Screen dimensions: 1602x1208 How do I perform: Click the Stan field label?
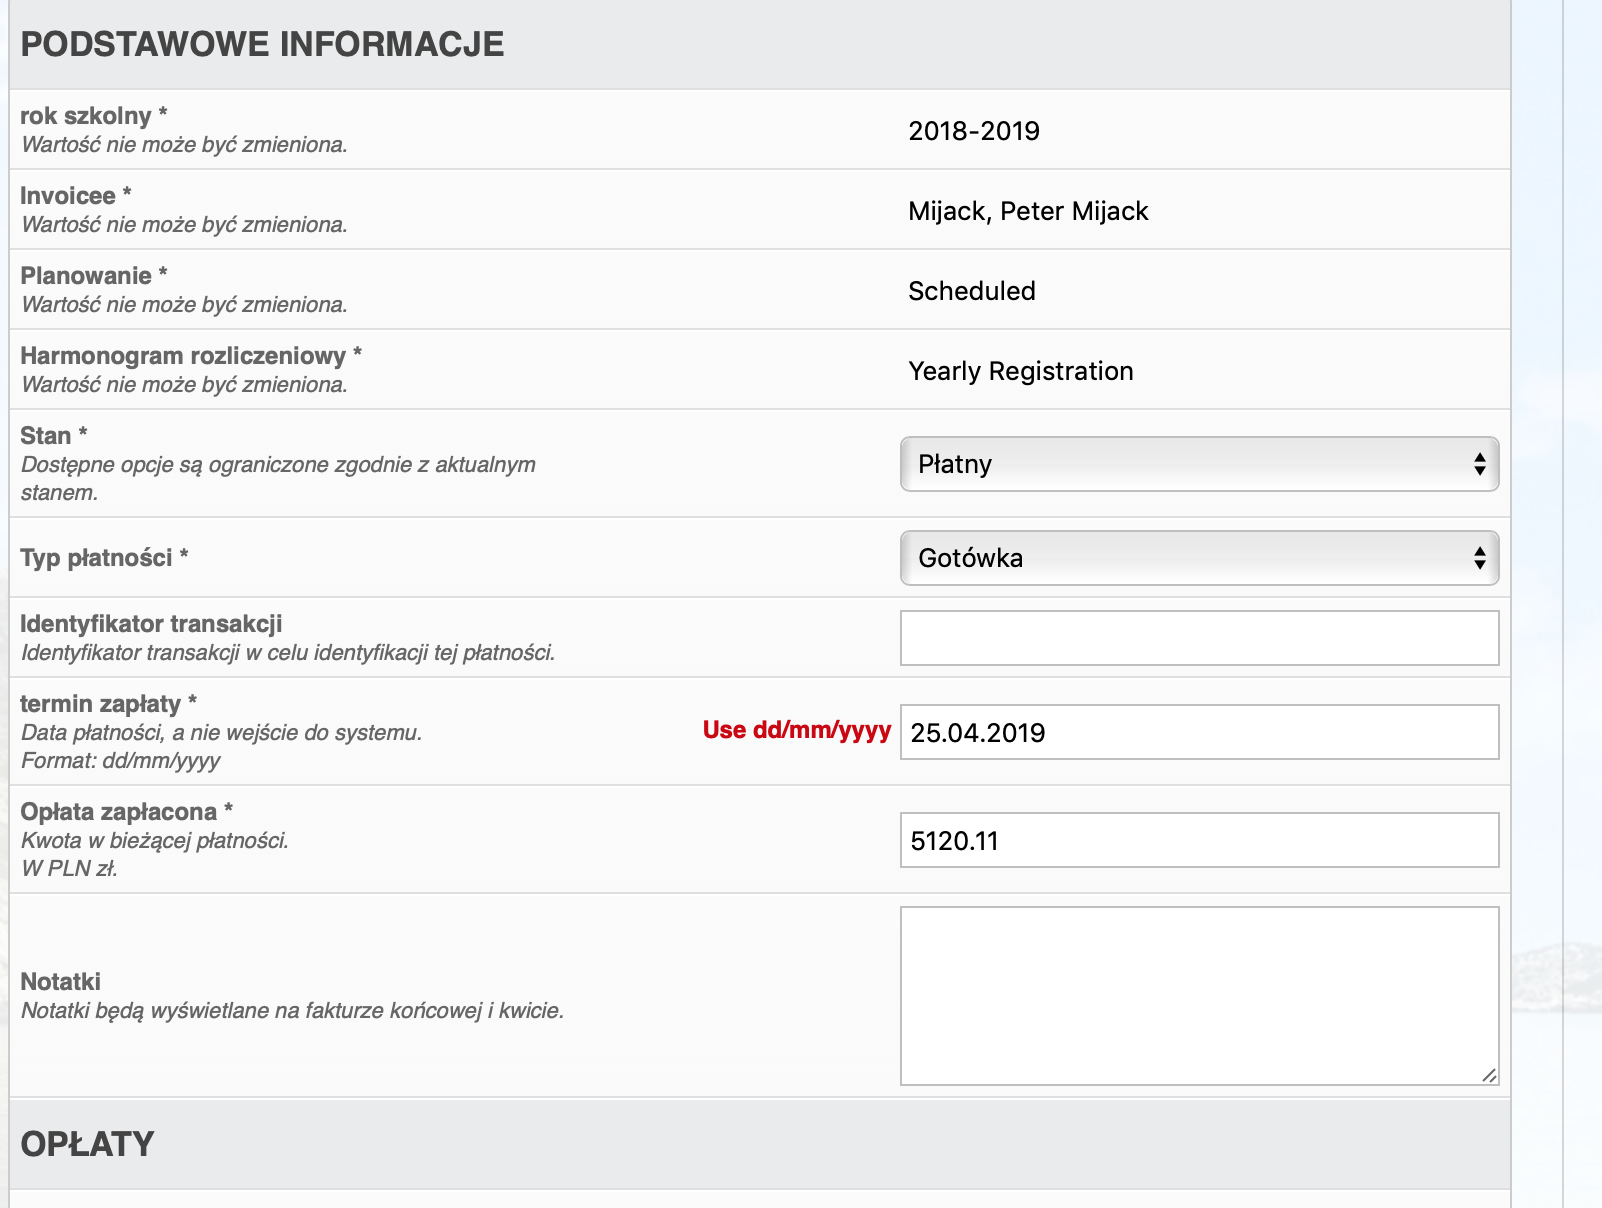click(54, 436)
